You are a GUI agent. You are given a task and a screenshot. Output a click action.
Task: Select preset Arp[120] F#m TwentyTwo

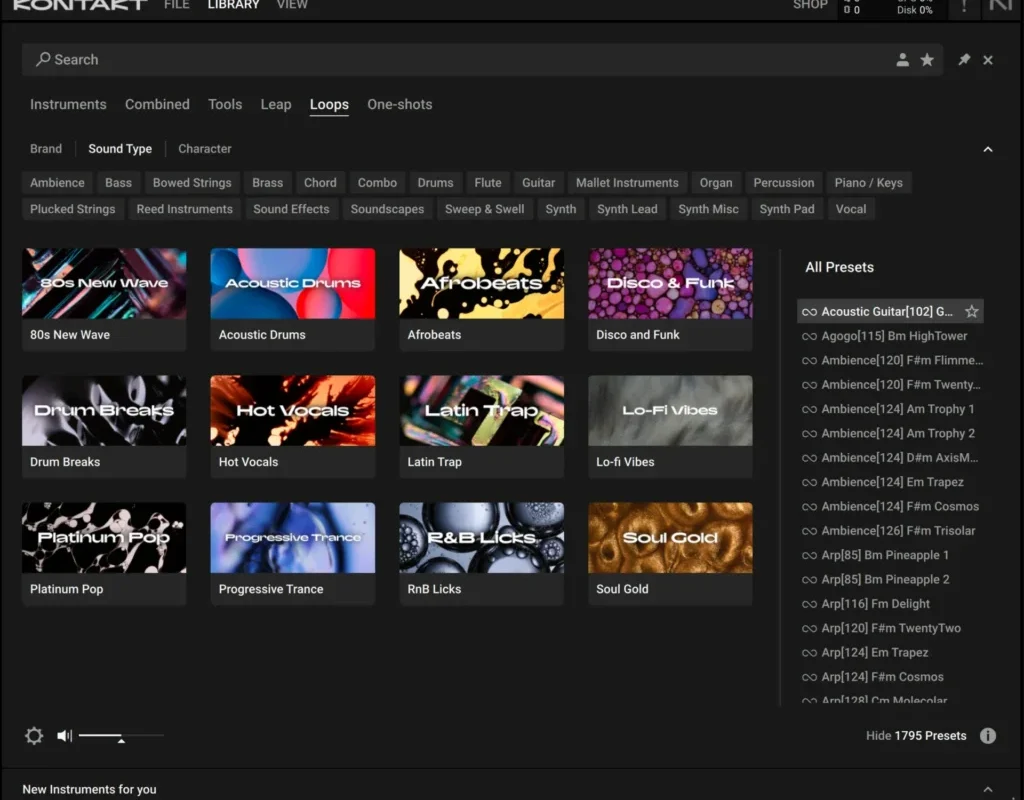point(891,628)
